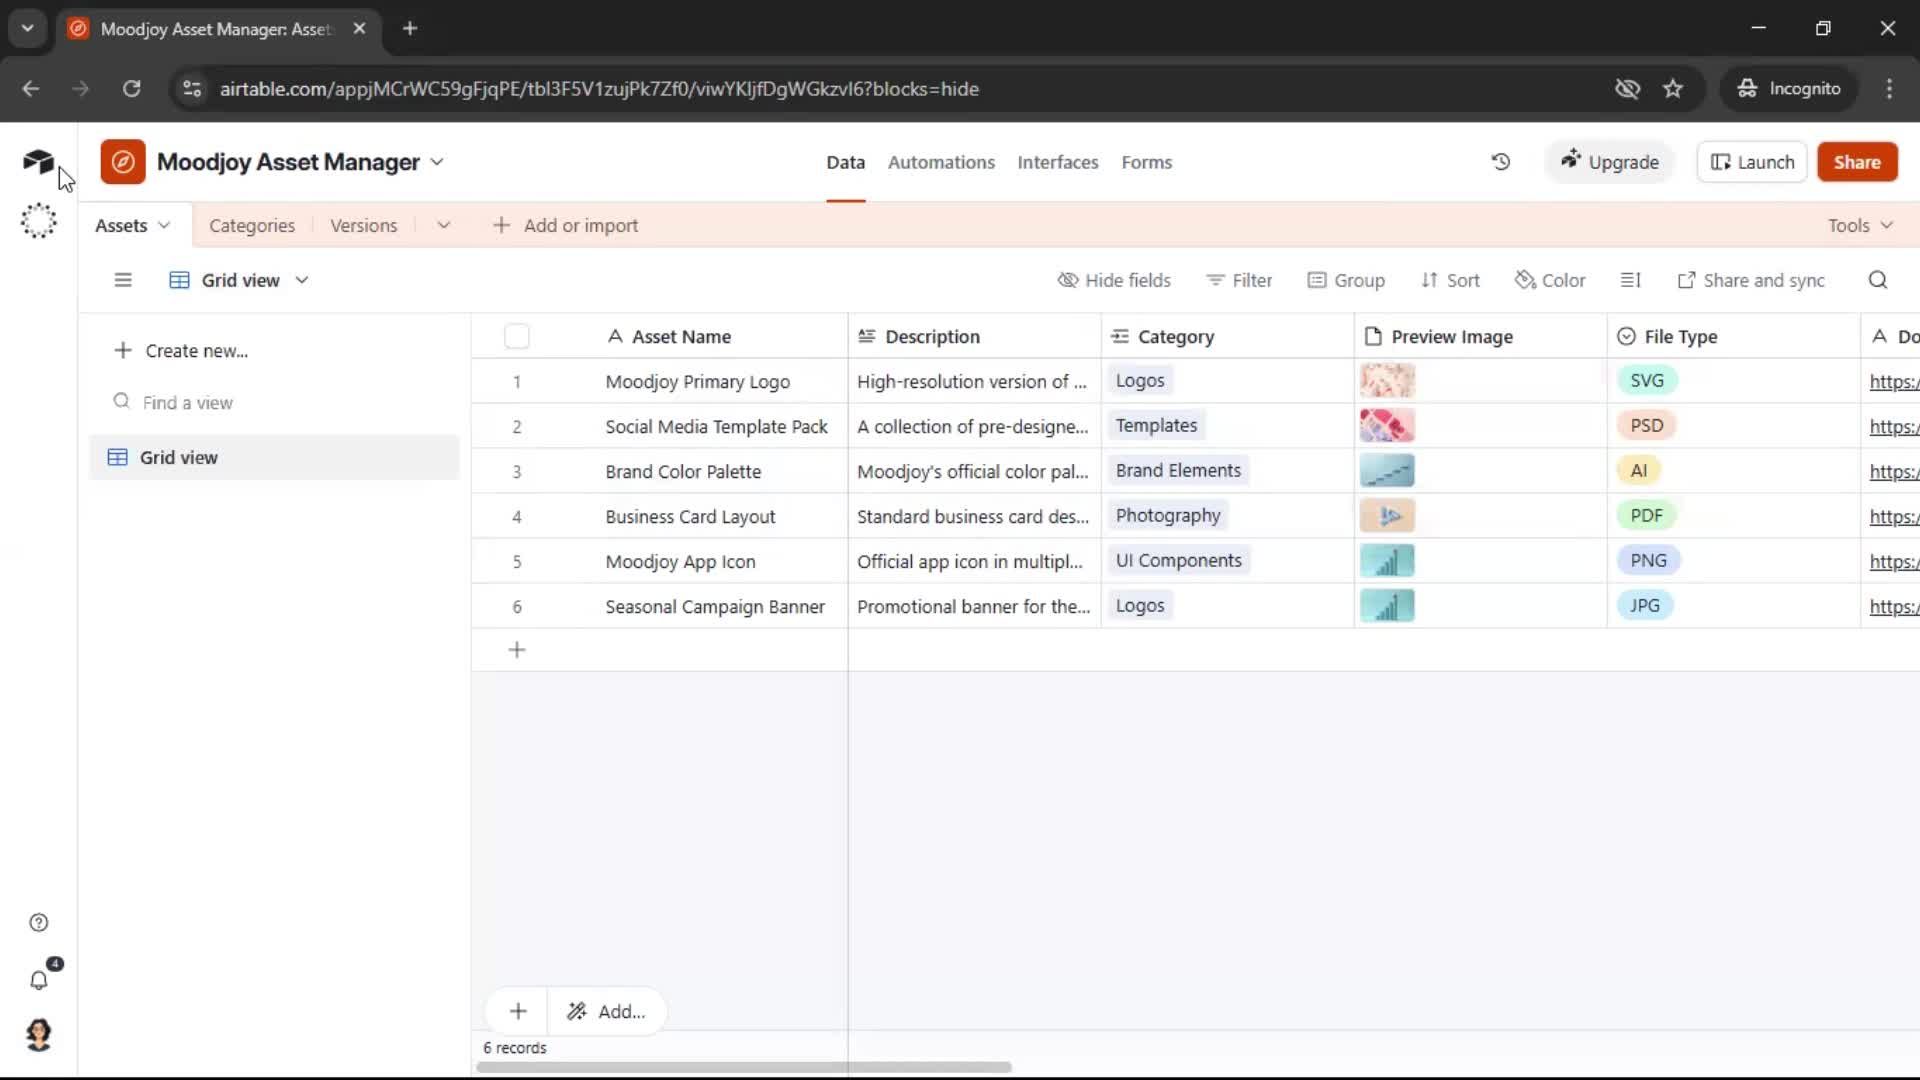Image resolution: width=1920 pixels, height=1080 pixels.
Task: Switch to the Forms tab
Action: coord(1146,162)
